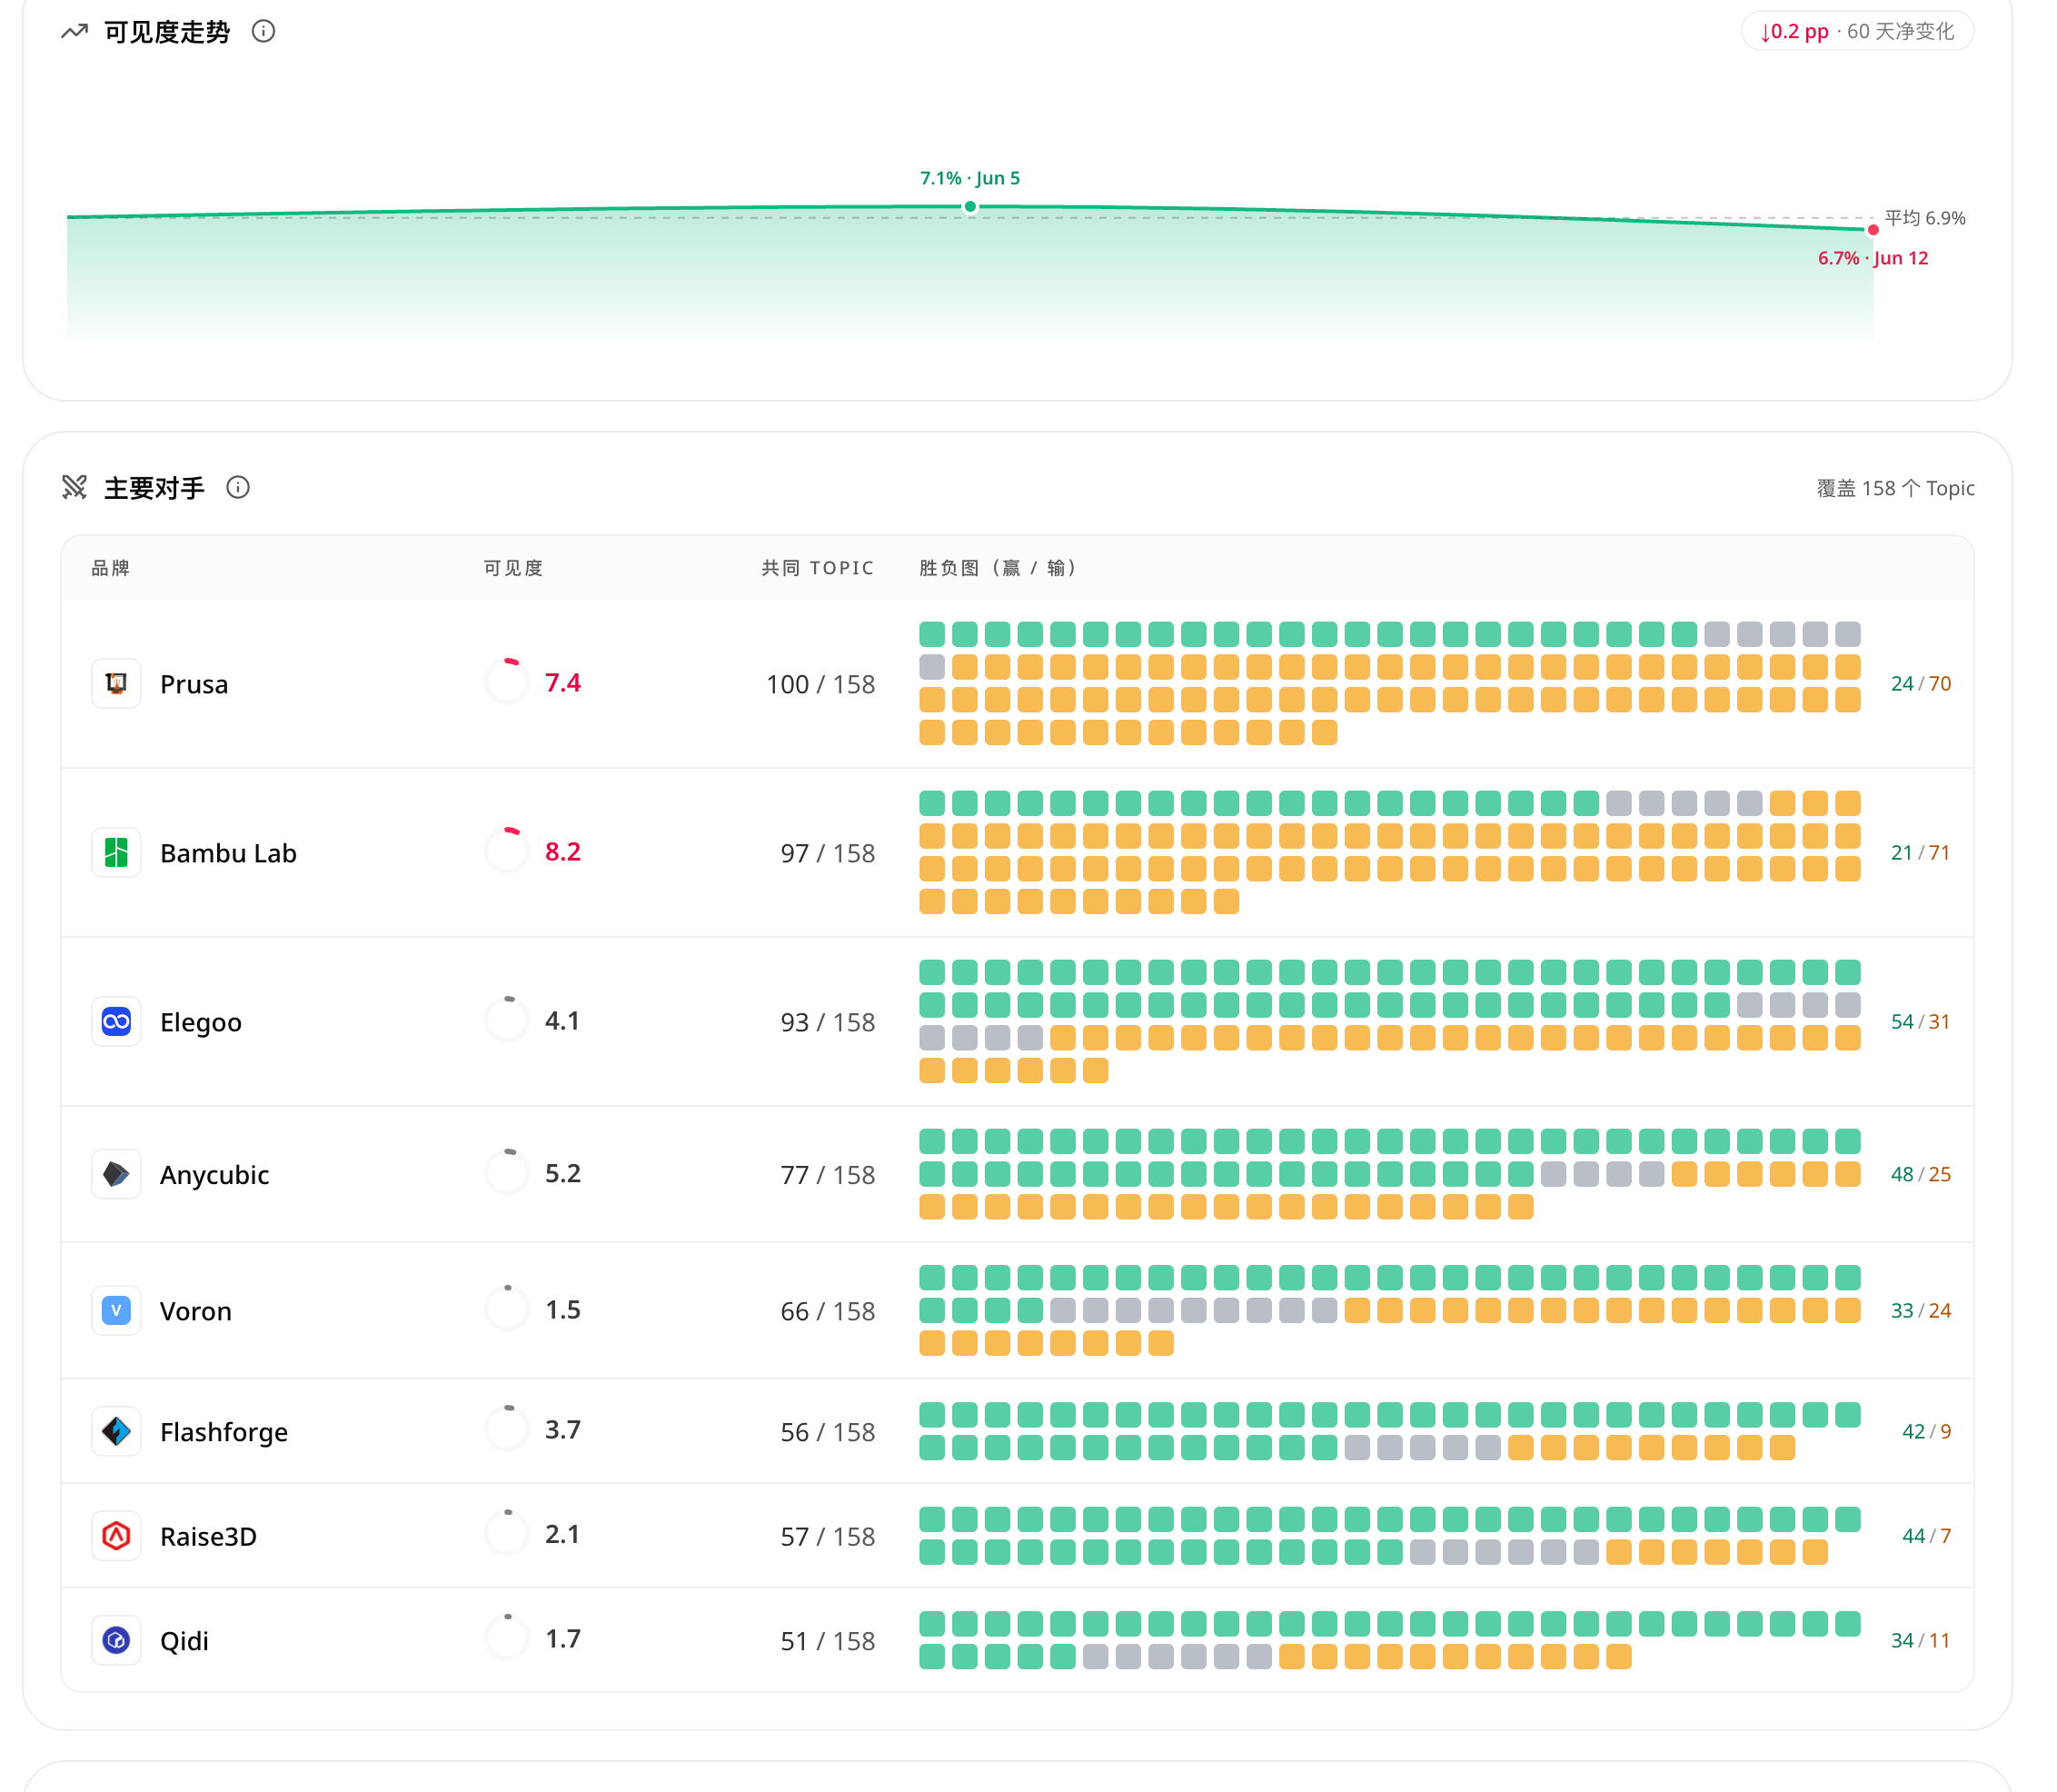Click Prusa's visibility value 7.4
Screen dimensions: 2057x1792
(563, 682)
